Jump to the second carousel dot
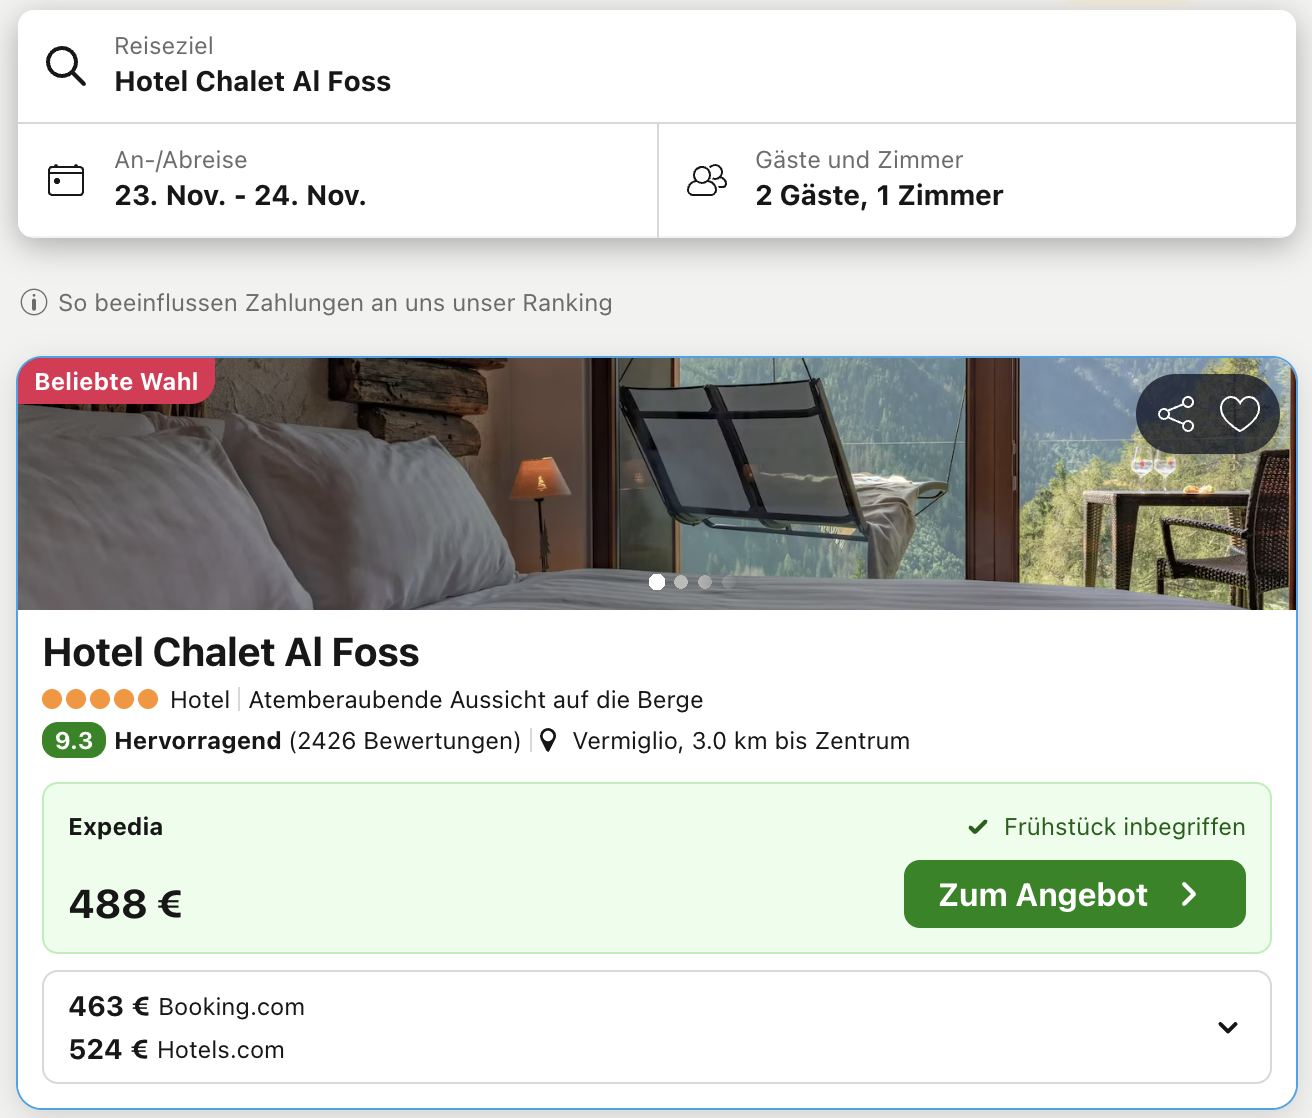Image resolution: width=1312 pixels, height=1118 pixels. click(x=681, y=582)
